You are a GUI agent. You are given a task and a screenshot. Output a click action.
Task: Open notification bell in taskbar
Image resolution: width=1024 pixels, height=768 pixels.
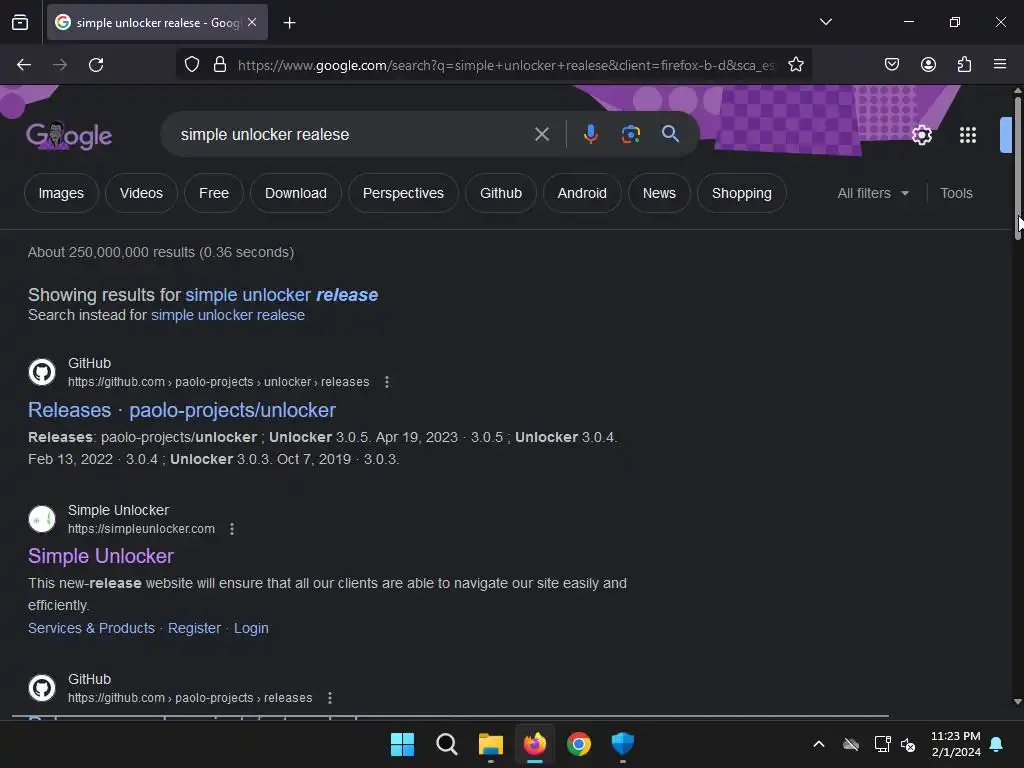click(x=997, y=744)
